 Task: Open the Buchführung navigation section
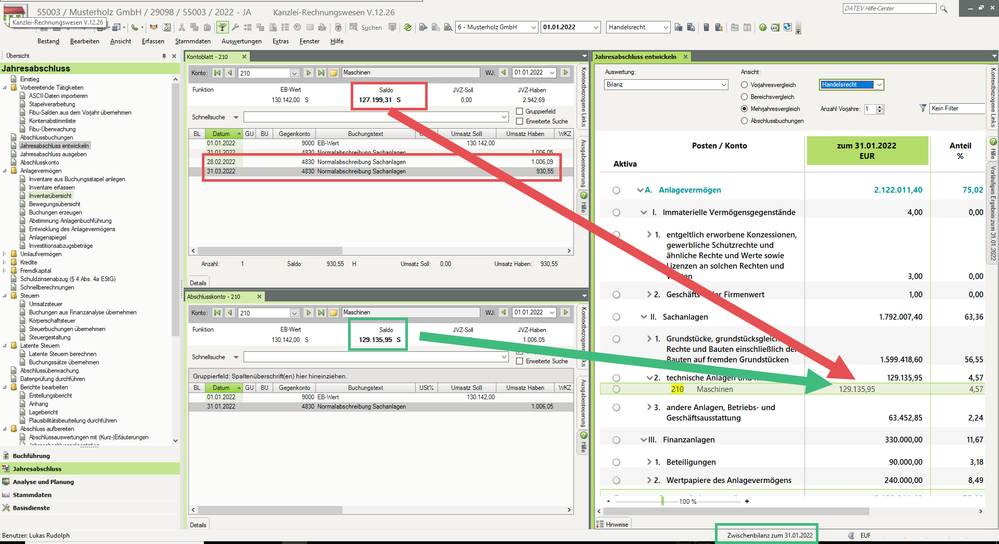pyautogui.click(x=34, y=455)
